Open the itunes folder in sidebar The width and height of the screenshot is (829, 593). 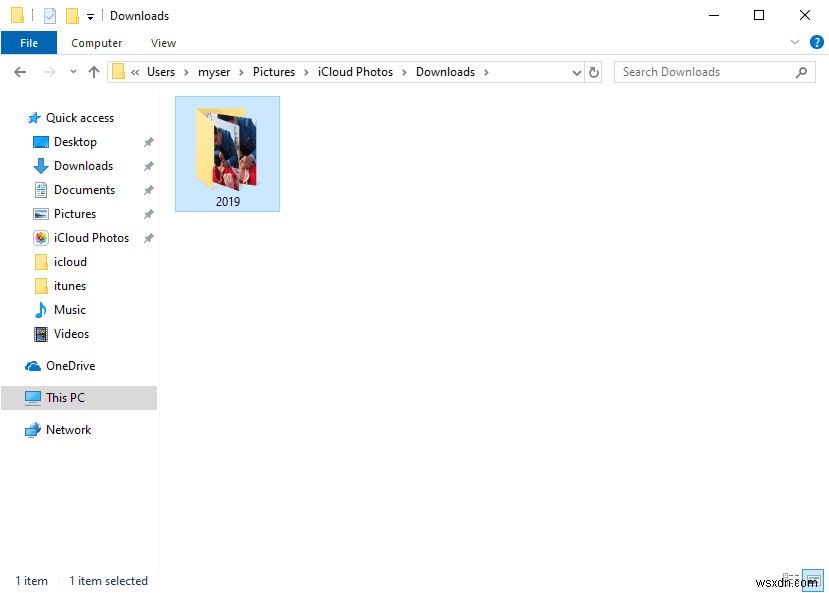(x=69, y=286)
